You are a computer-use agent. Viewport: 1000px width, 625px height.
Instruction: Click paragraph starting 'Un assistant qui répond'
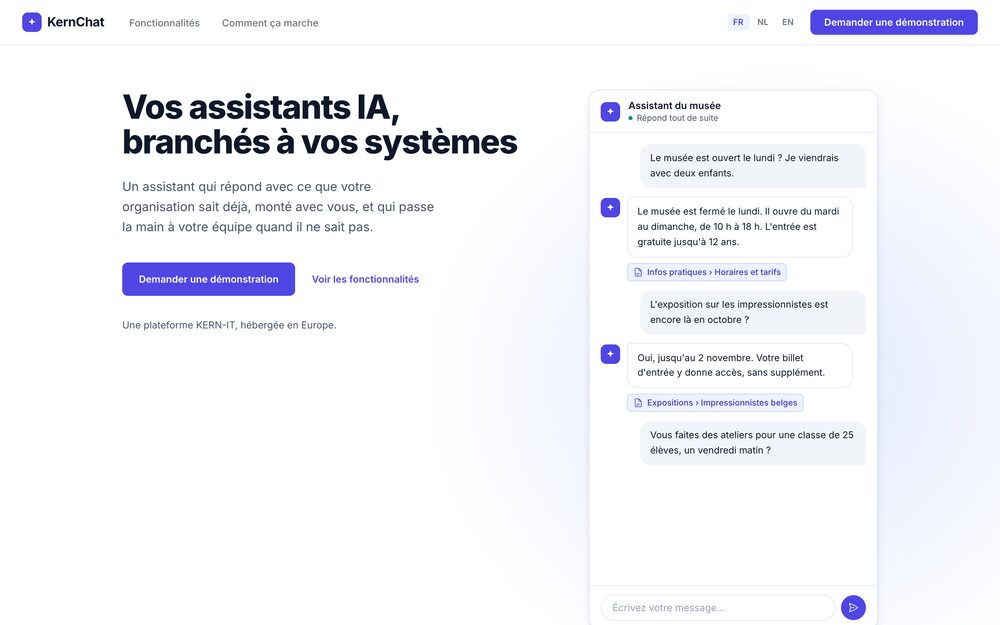tap(278, 207)
